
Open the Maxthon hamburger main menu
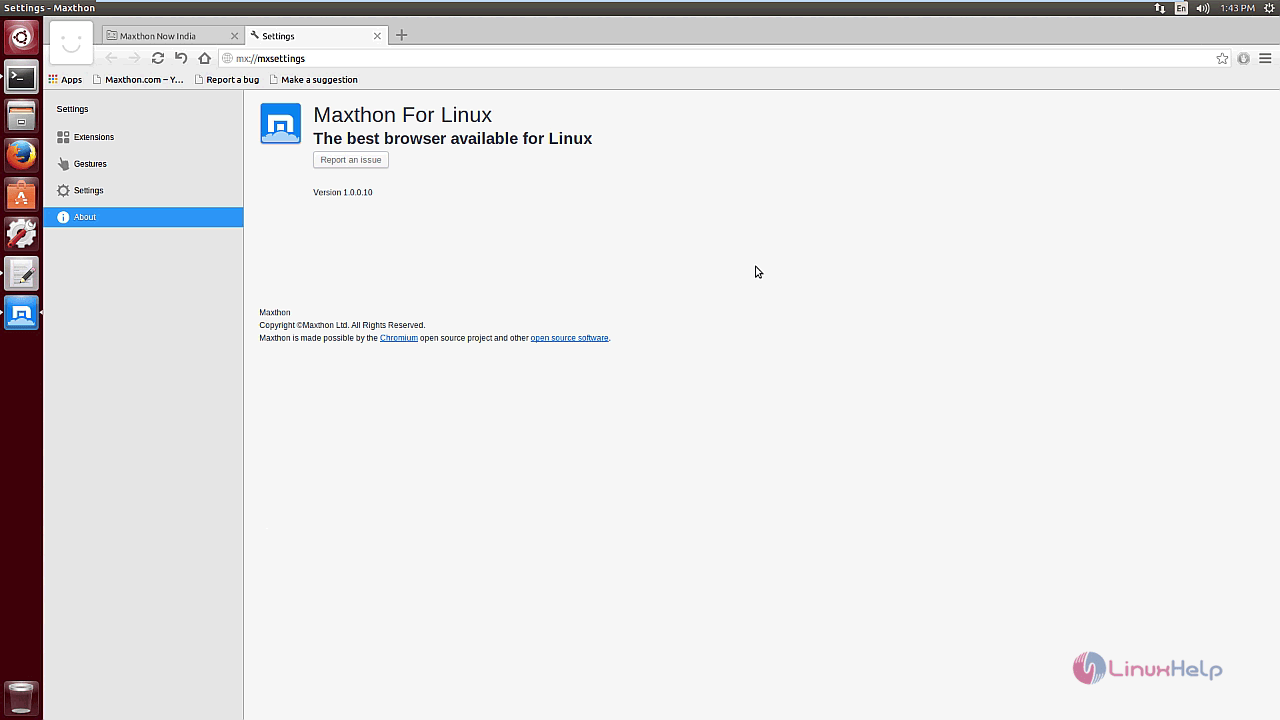coord(1265,58)
